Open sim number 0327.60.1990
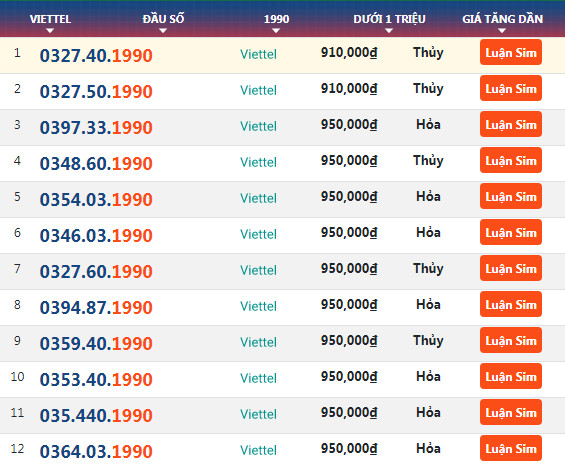This screenshot has height=469, width=565. tap(96, 272)
